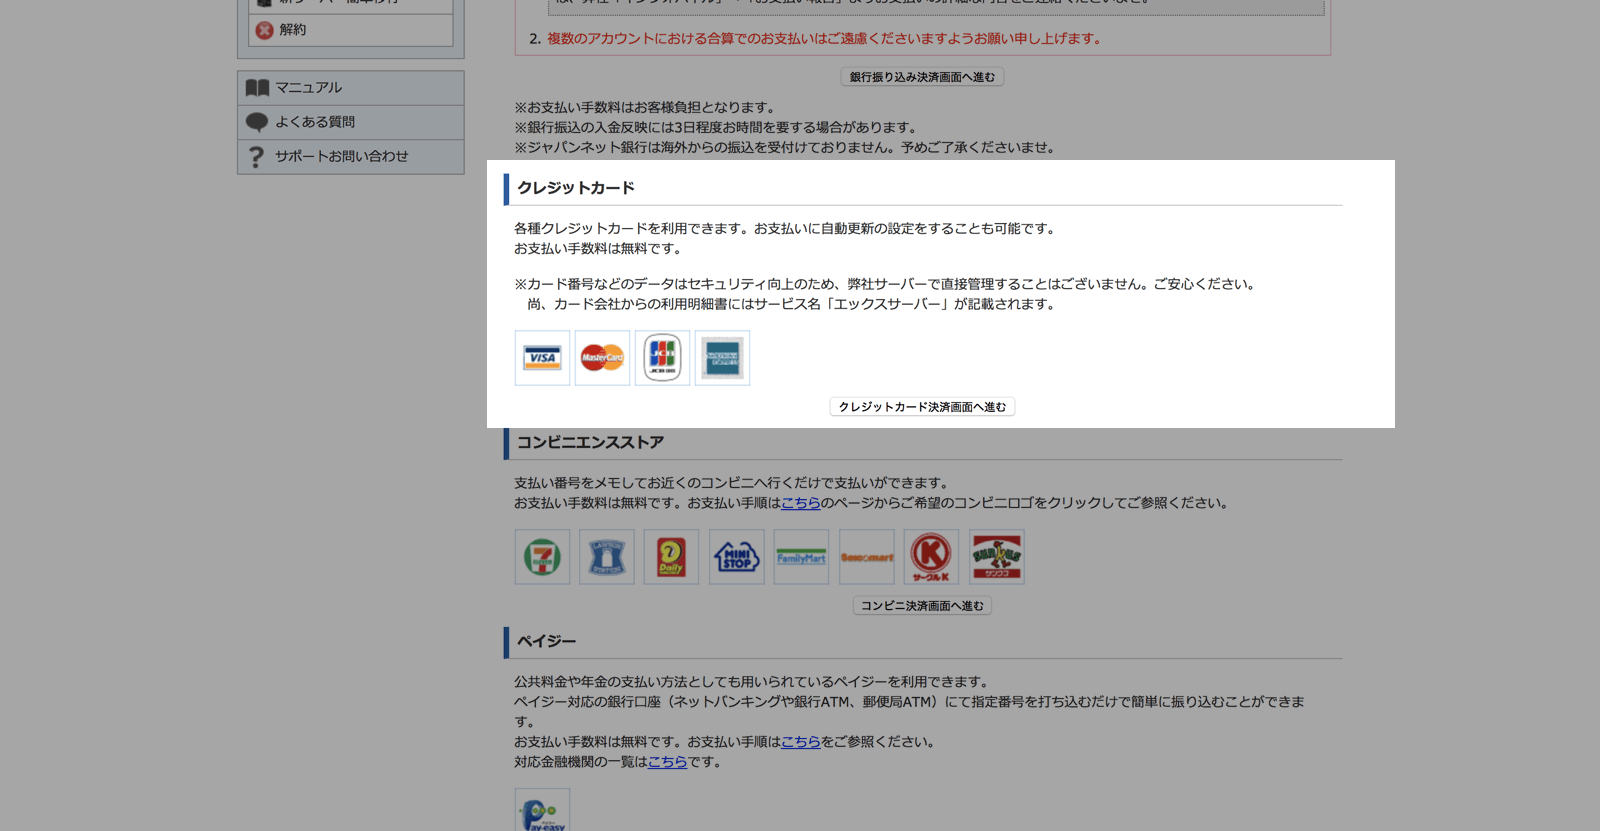Select the Sunkus (サンクス) logo
1600x831 pixels.
(997, 557)
